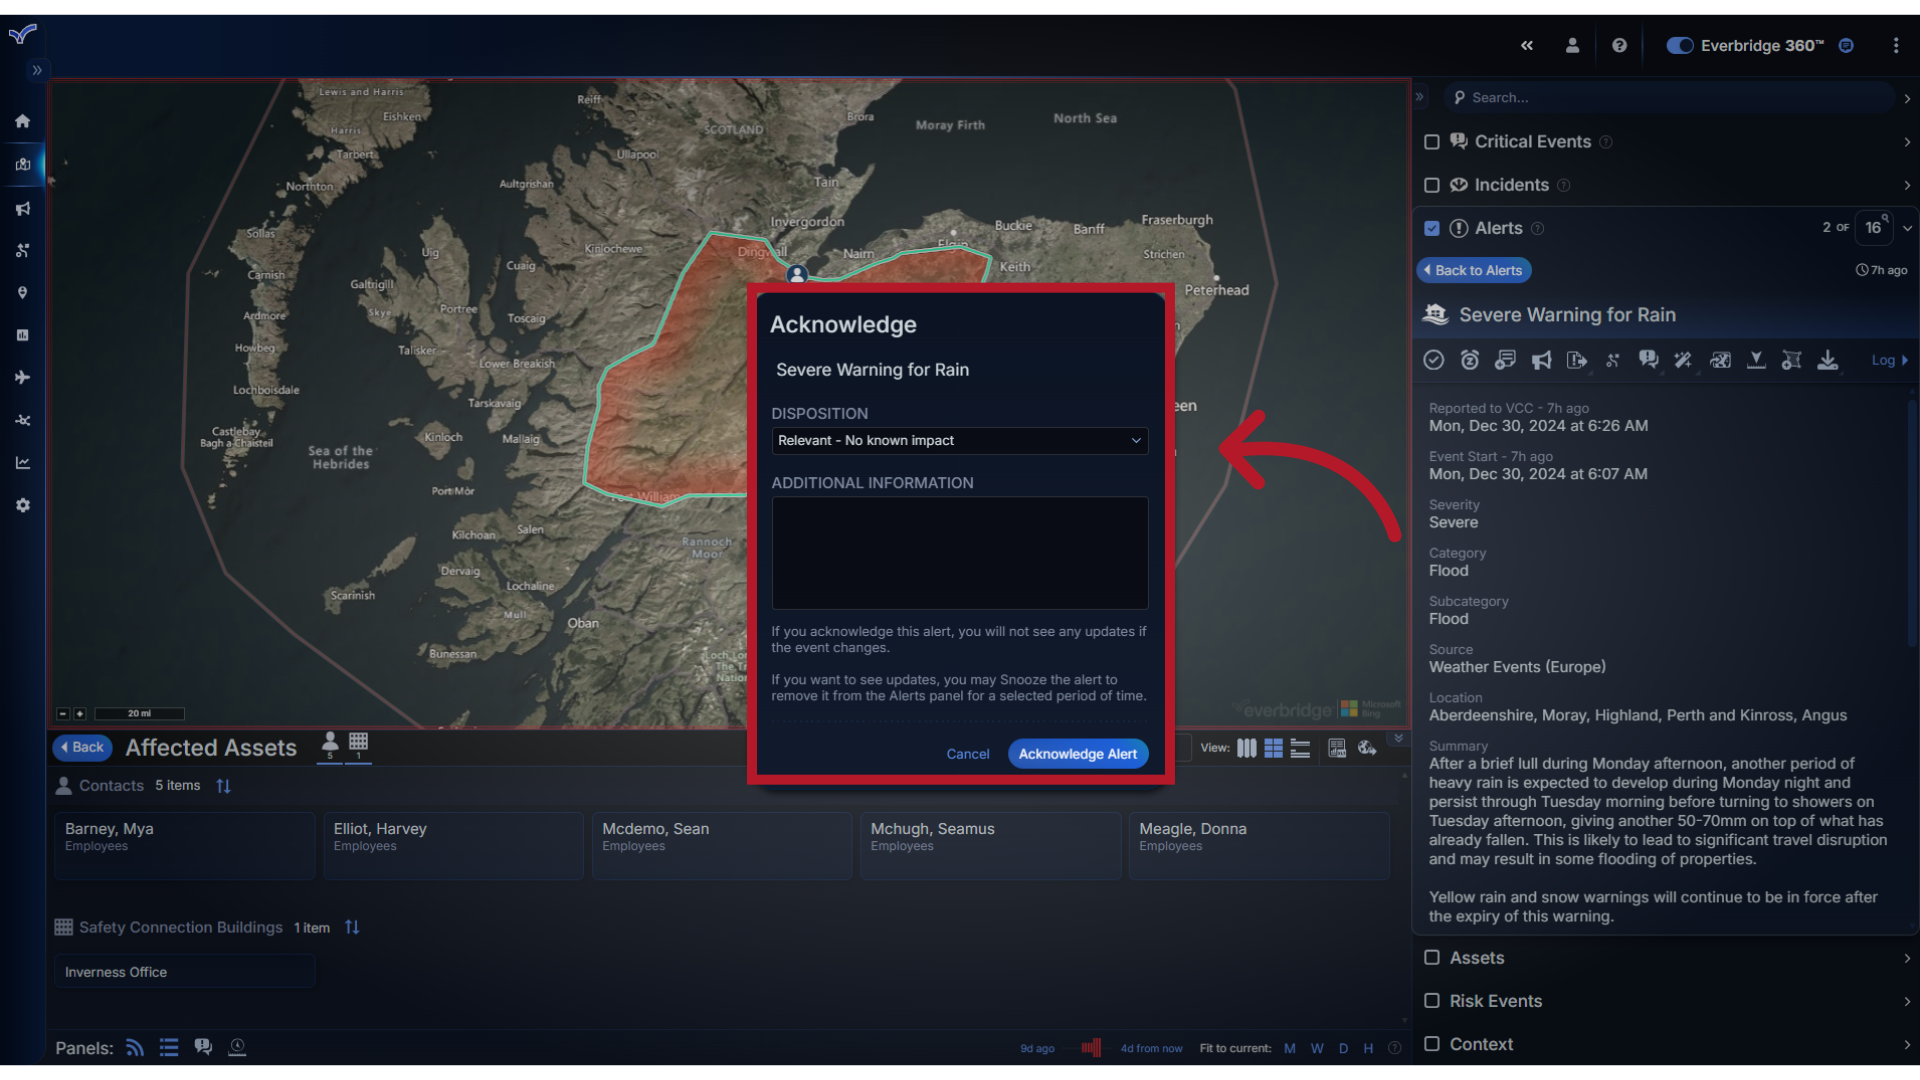This screenshot has width=1920, height=1080.
Task: Open the Launch Incident megaphone icon
Action: coord(1542,360)
